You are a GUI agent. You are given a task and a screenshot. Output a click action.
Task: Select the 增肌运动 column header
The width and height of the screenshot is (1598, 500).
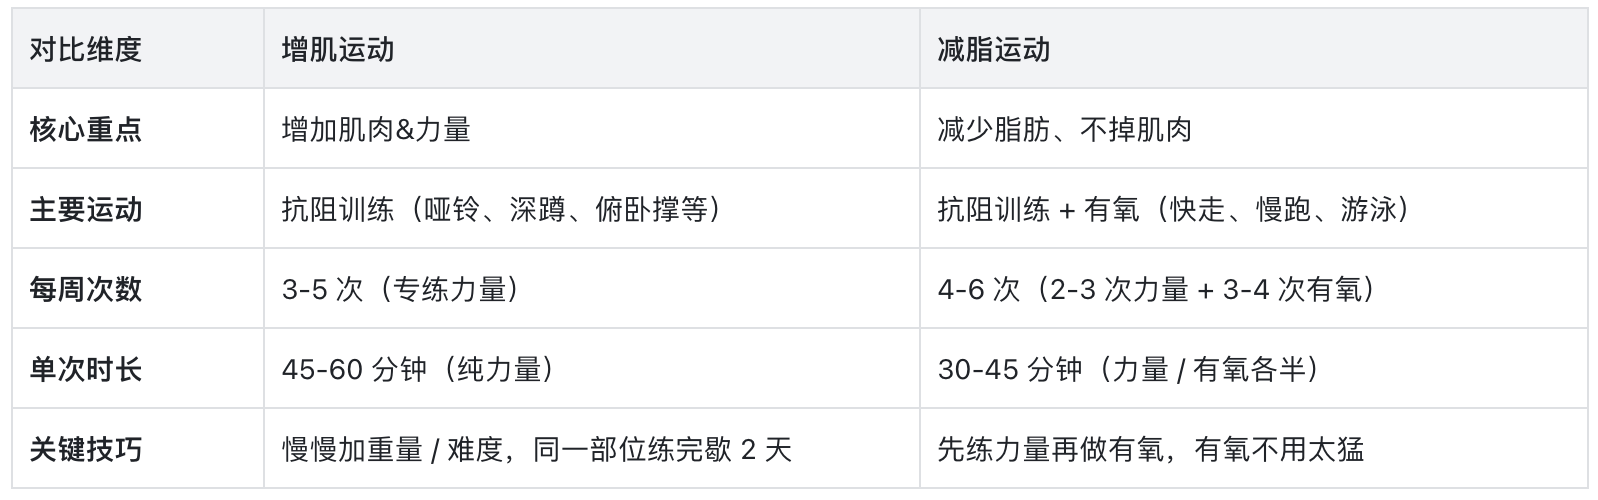[x=338, y=49]
